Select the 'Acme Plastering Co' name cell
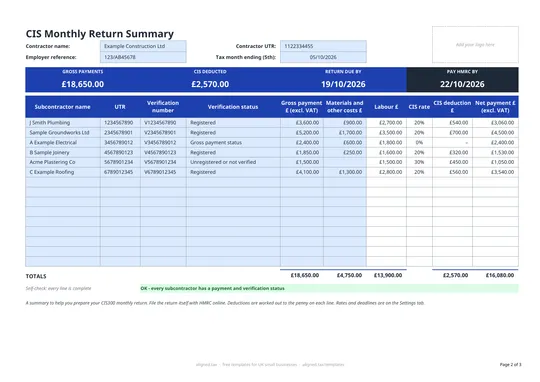540x382 pixels. tap(63, 162)
